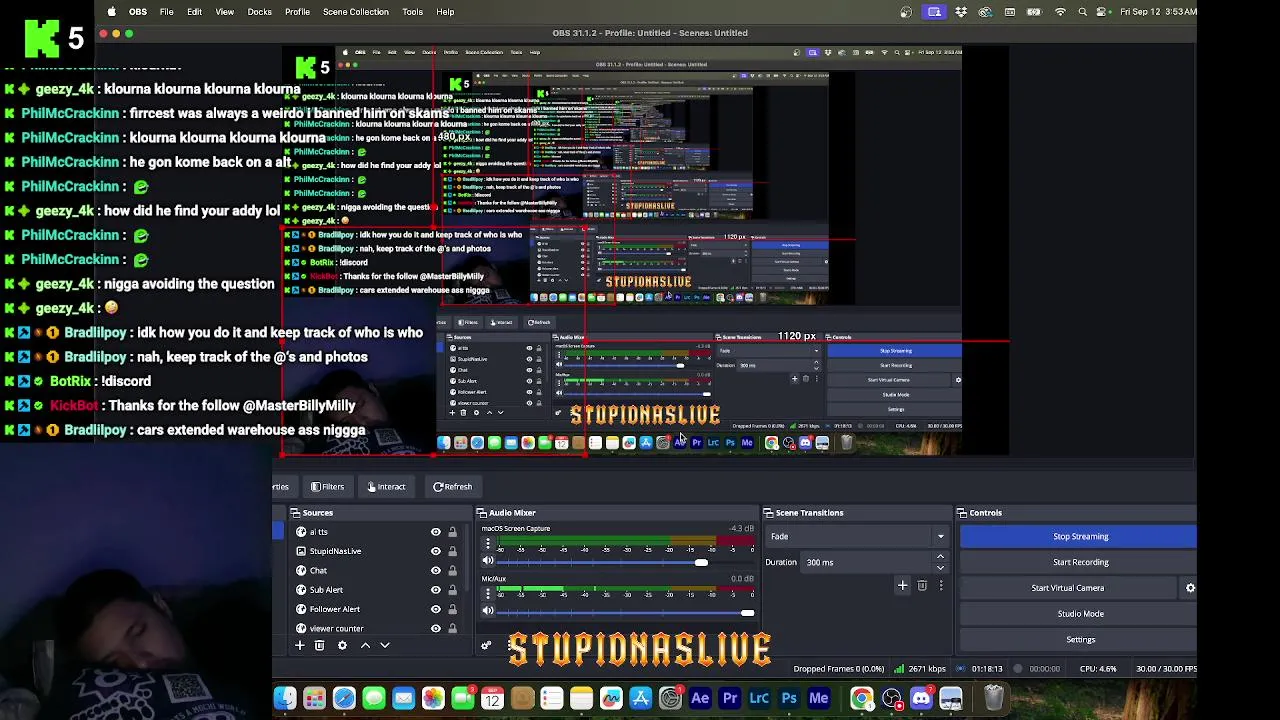This screenshot has height=720, width=1280.
Task: Hide the viewer counter source
Action: coord(435,628)
